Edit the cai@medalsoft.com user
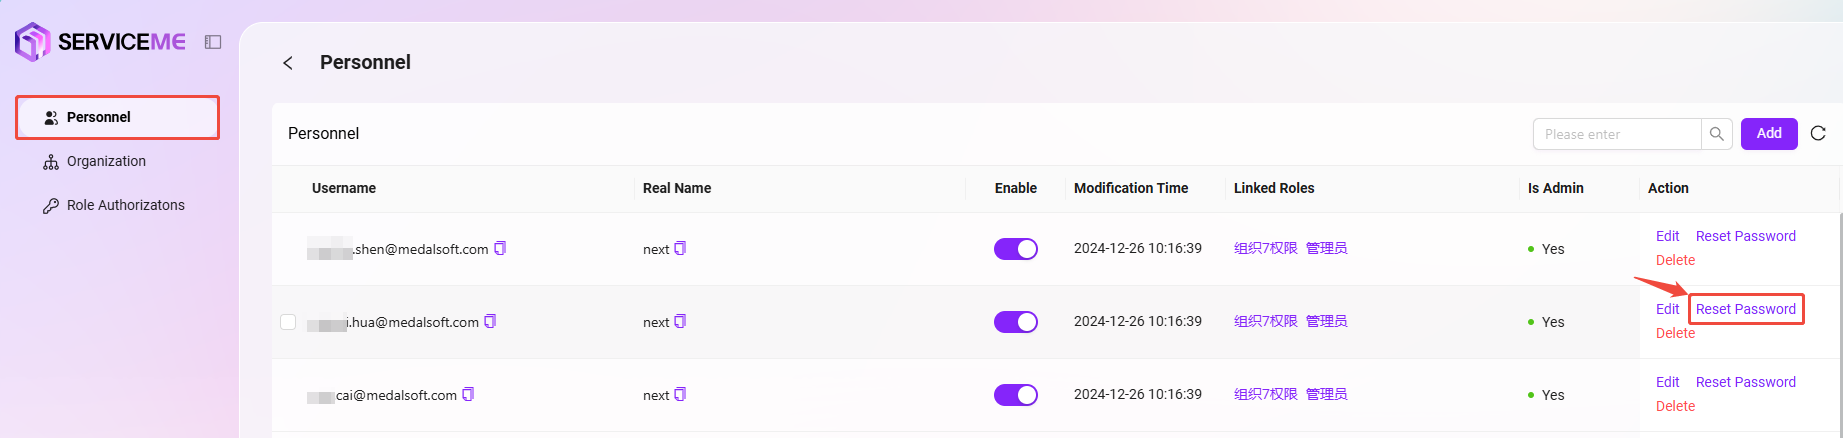1843x438 pixels. click(x=1667, y=382)
